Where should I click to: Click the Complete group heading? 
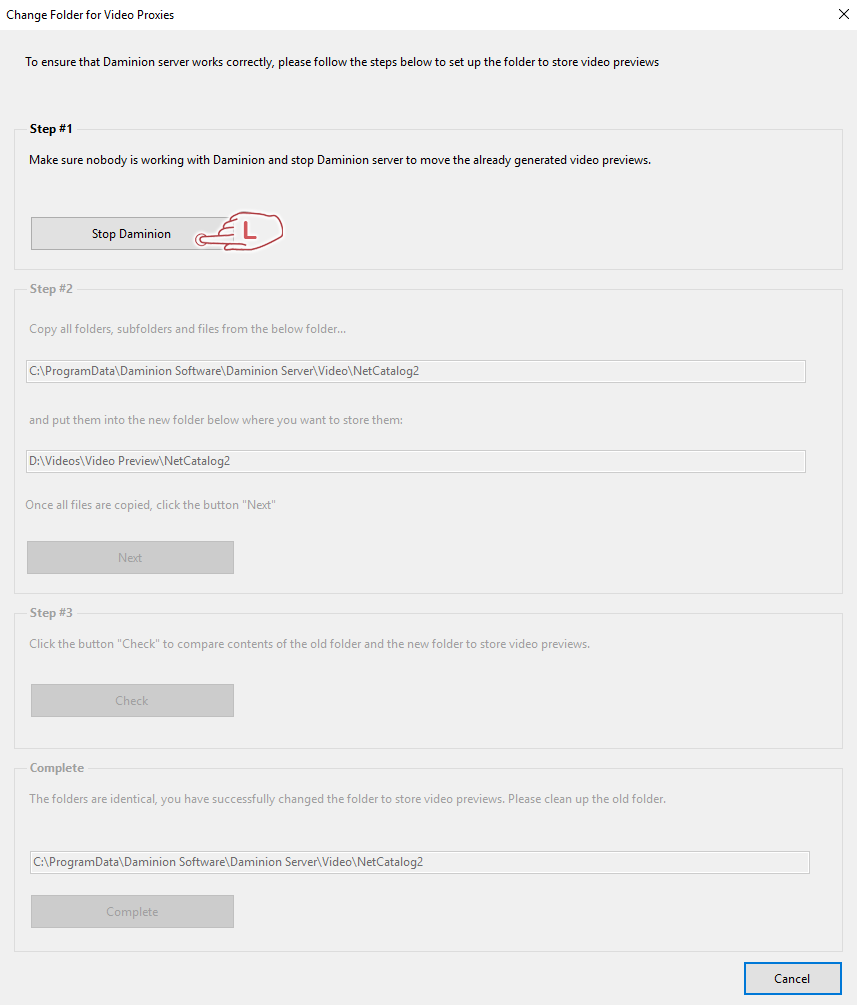57,768
